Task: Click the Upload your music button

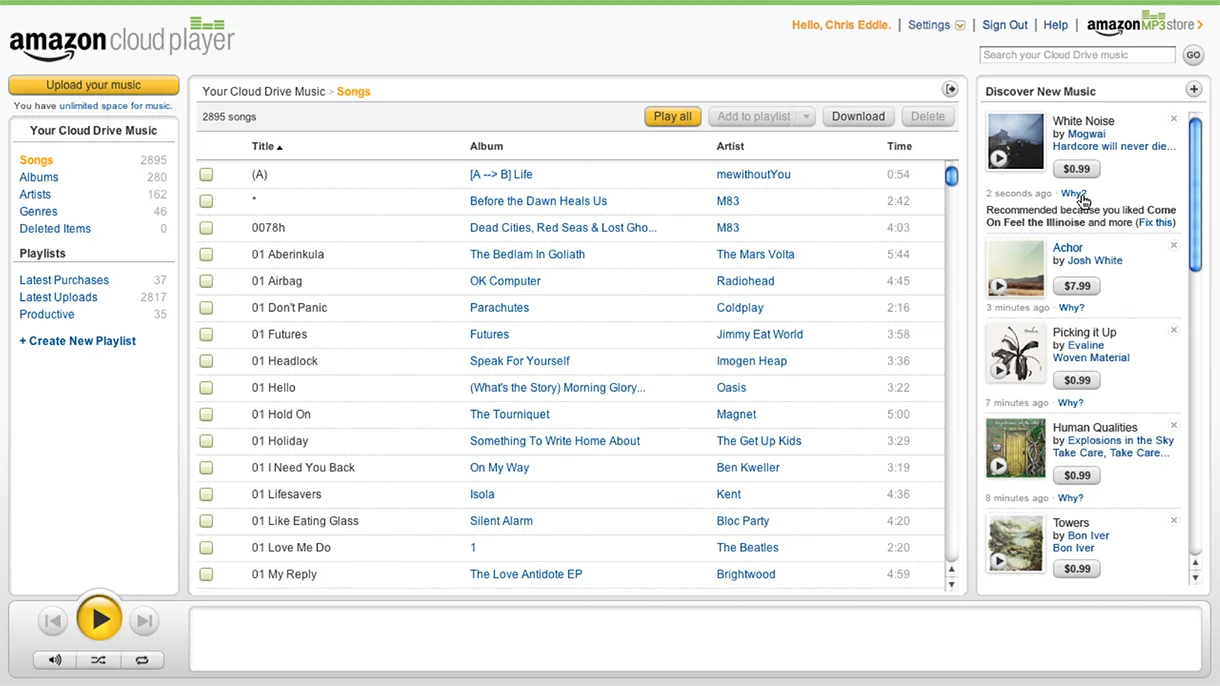Action: point(94,85)
